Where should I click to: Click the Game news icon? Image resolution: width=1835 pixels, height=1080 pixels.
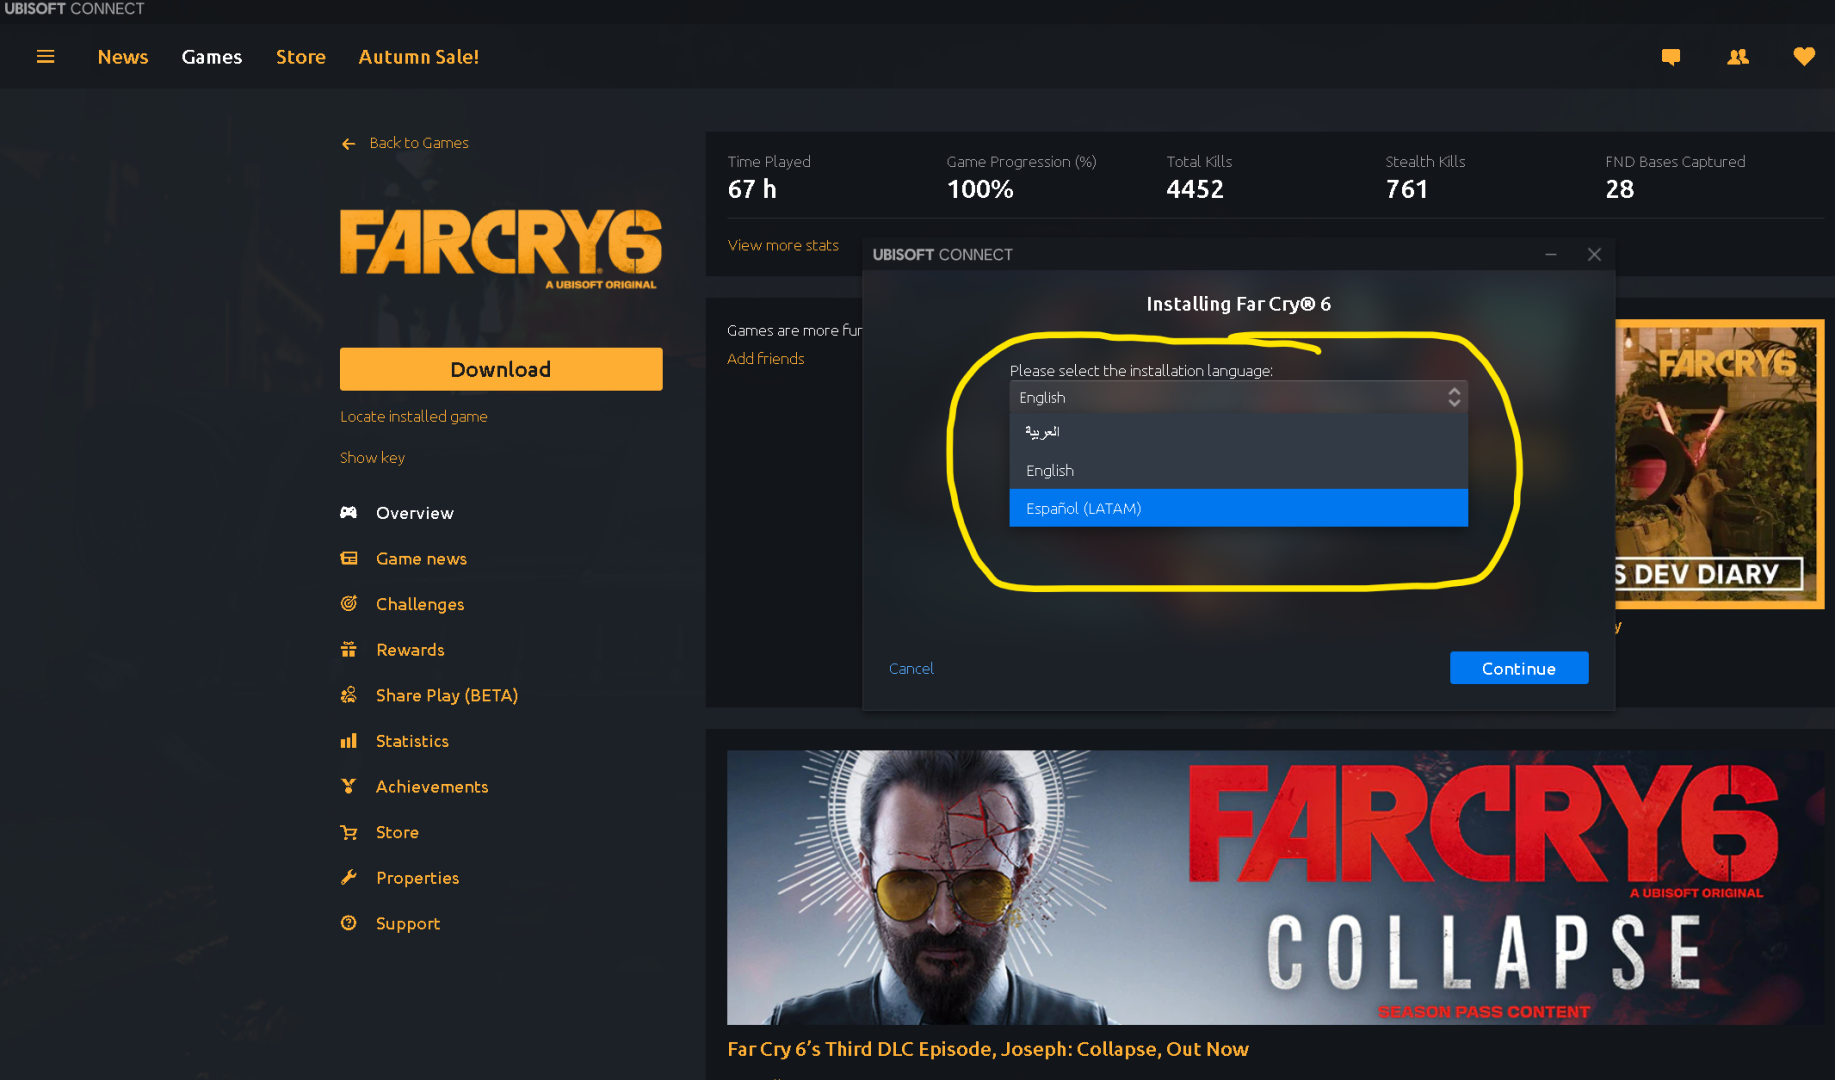click(348, 559)
